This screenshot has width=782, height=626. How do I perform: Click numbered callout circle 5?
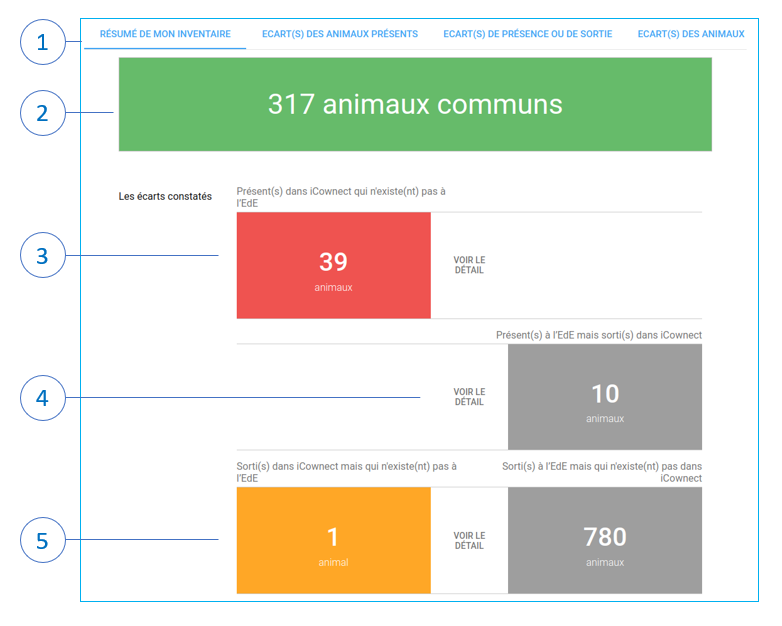tap(43, 540)
